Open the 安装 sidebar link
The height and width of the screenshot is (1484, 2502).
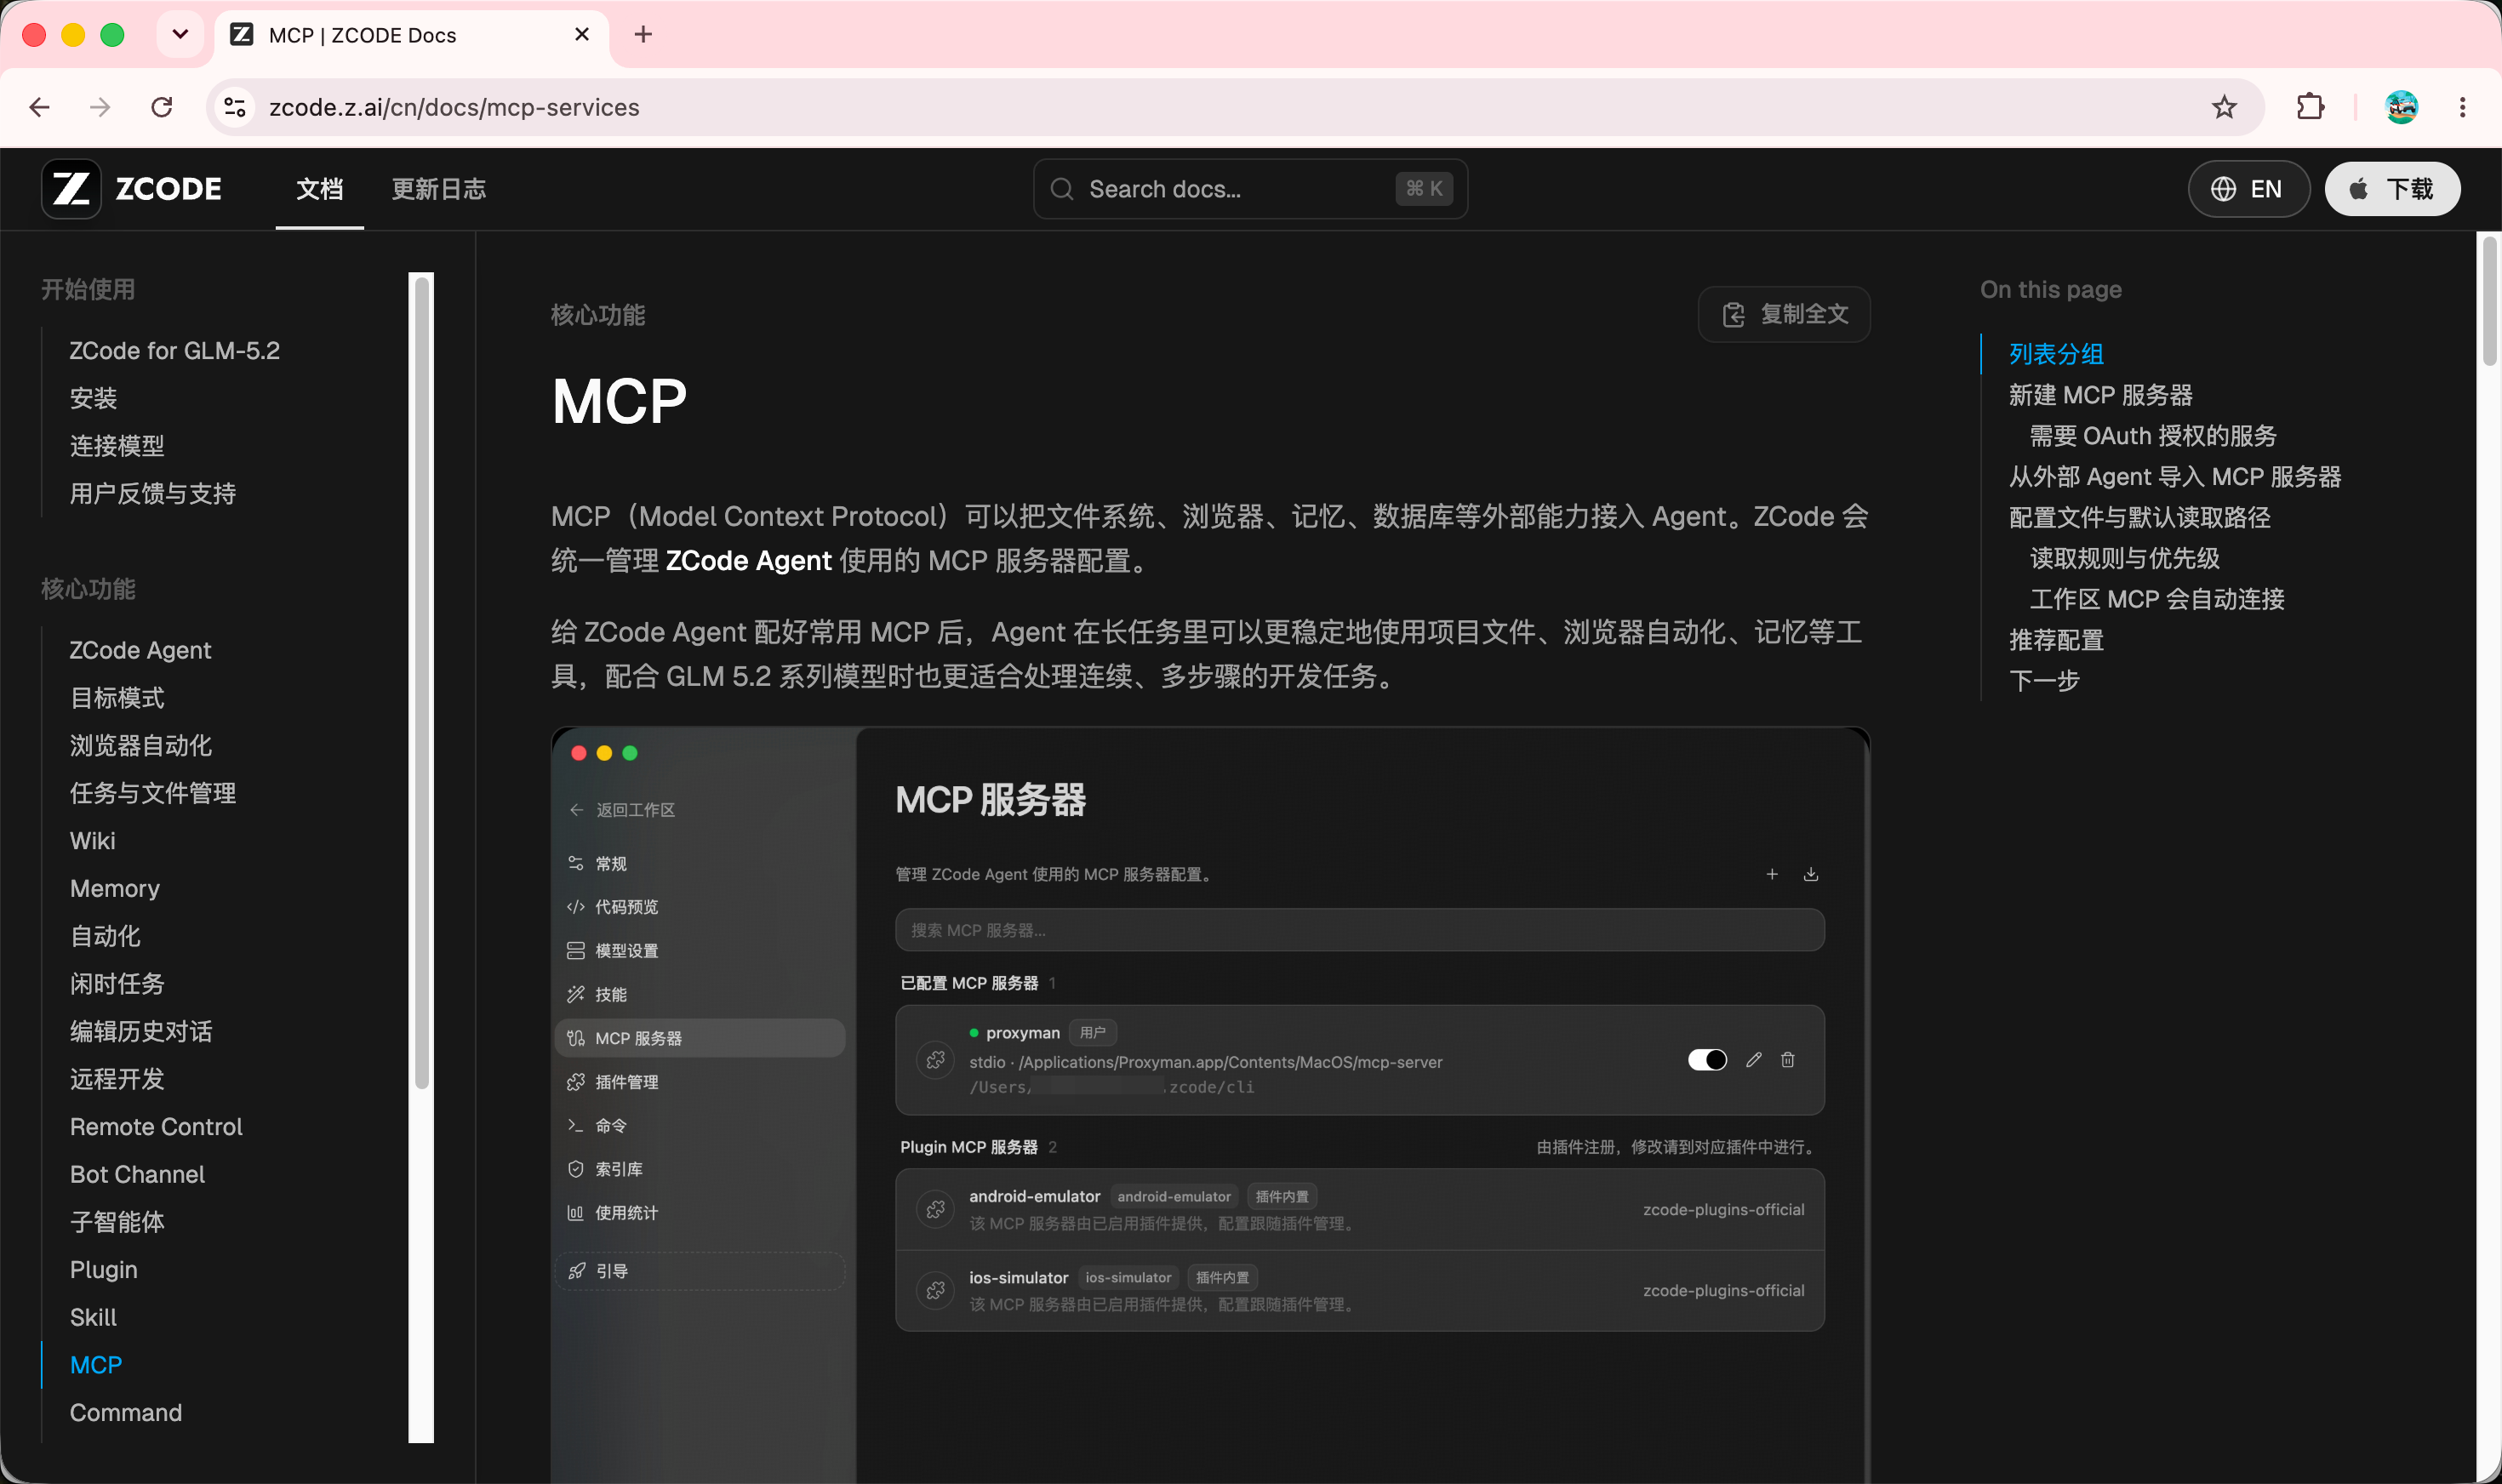click(x=94, y=398)
